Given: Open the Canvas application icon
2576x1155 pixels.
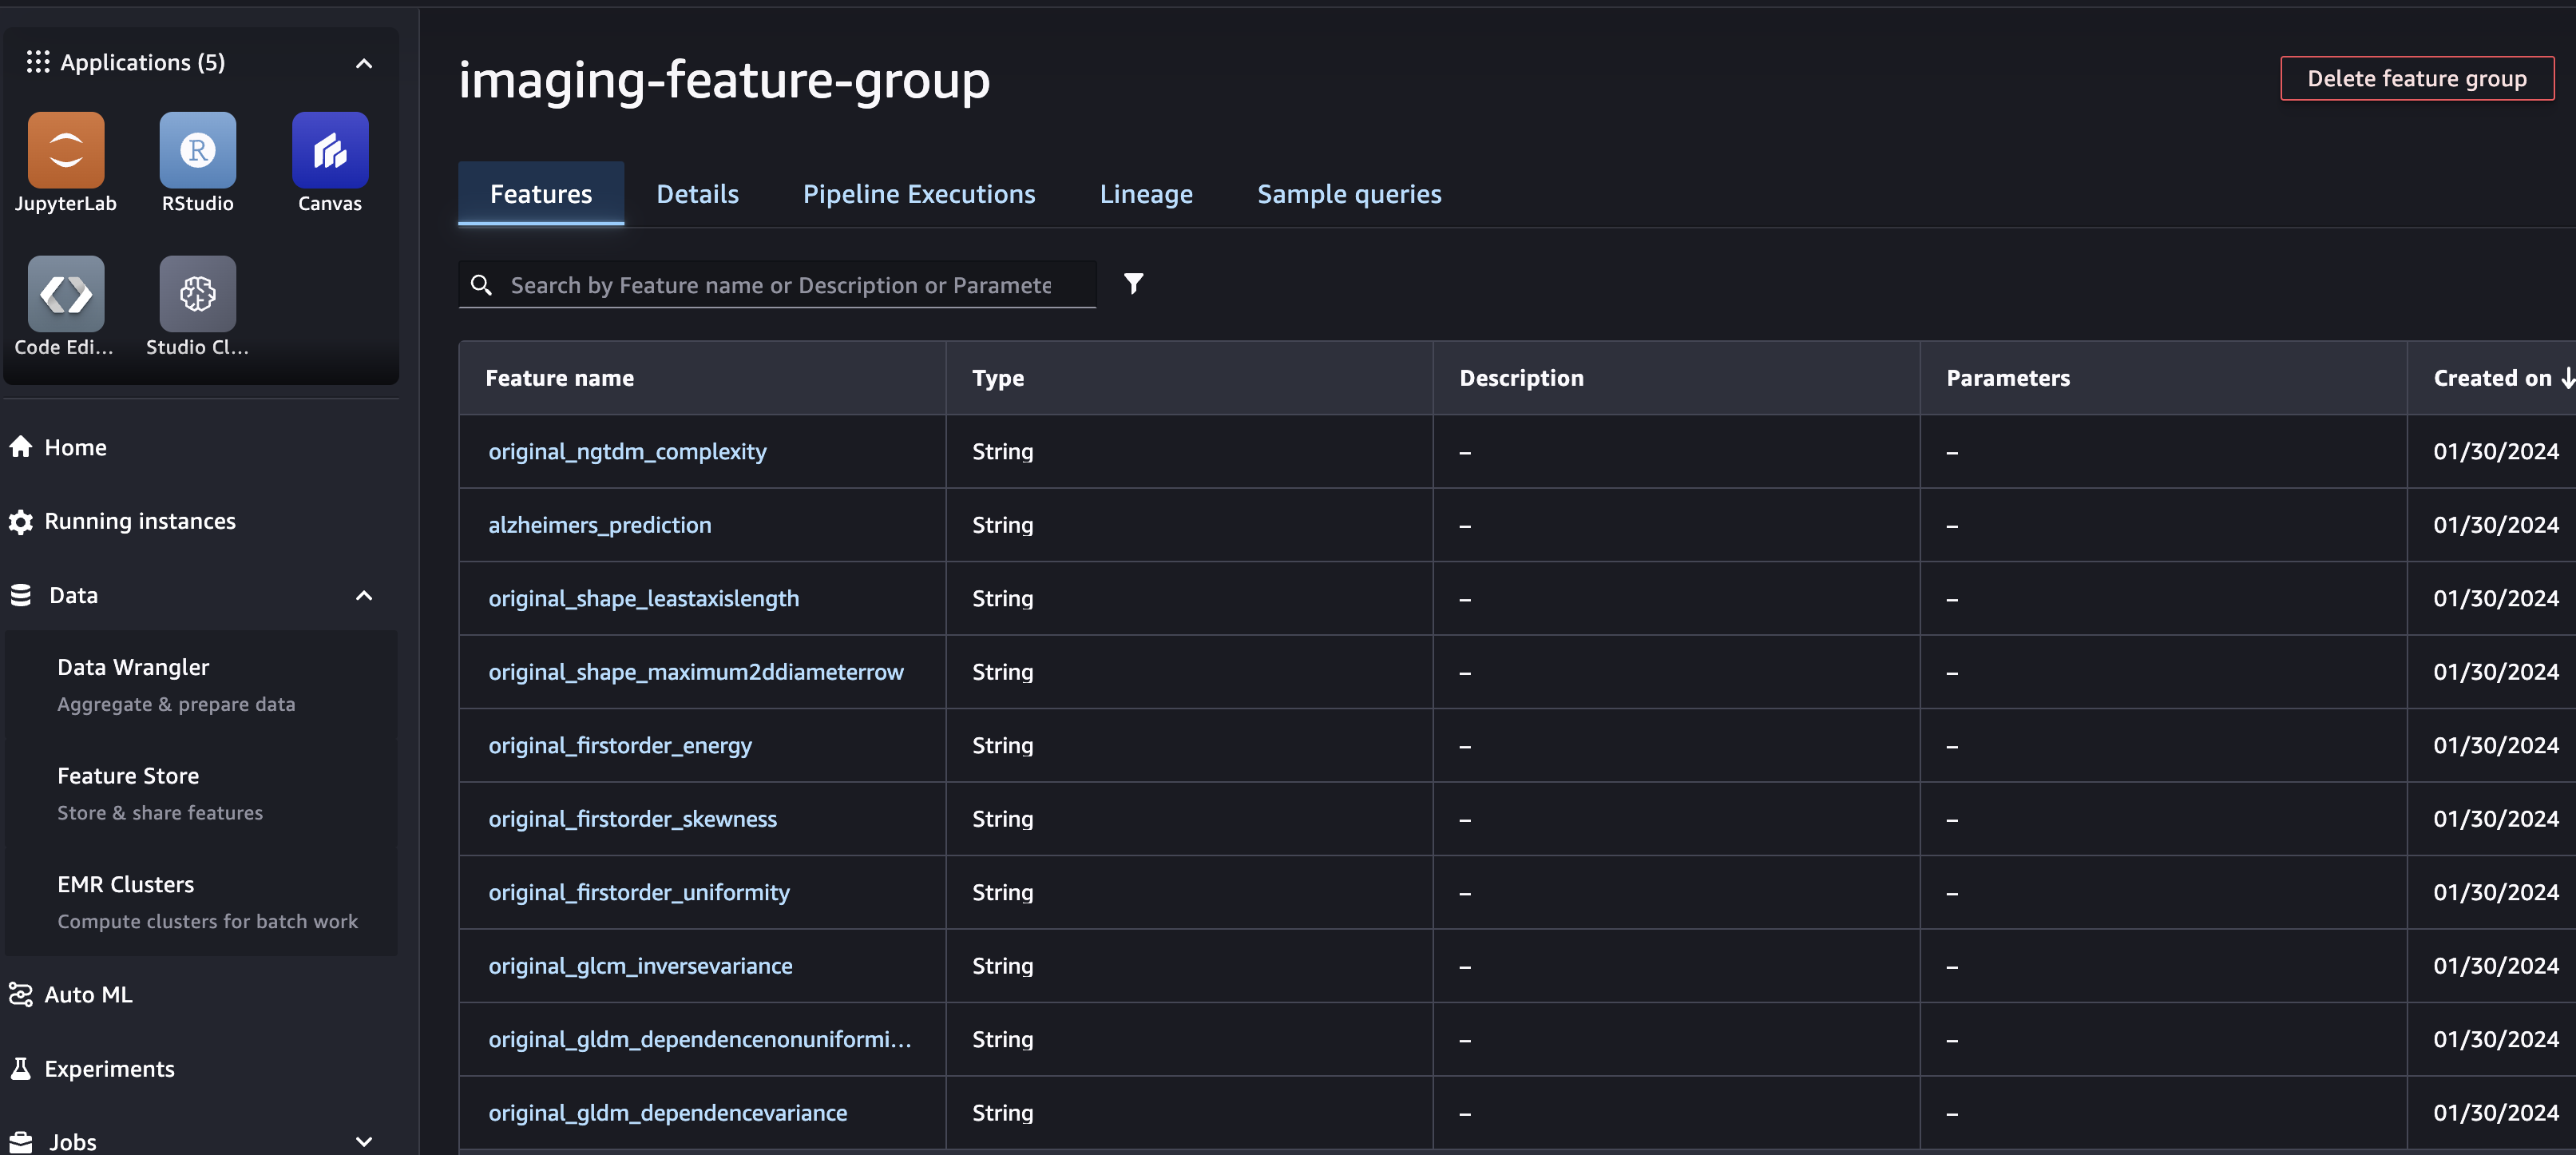Looking at the screenshot, I should pos(330,150).
